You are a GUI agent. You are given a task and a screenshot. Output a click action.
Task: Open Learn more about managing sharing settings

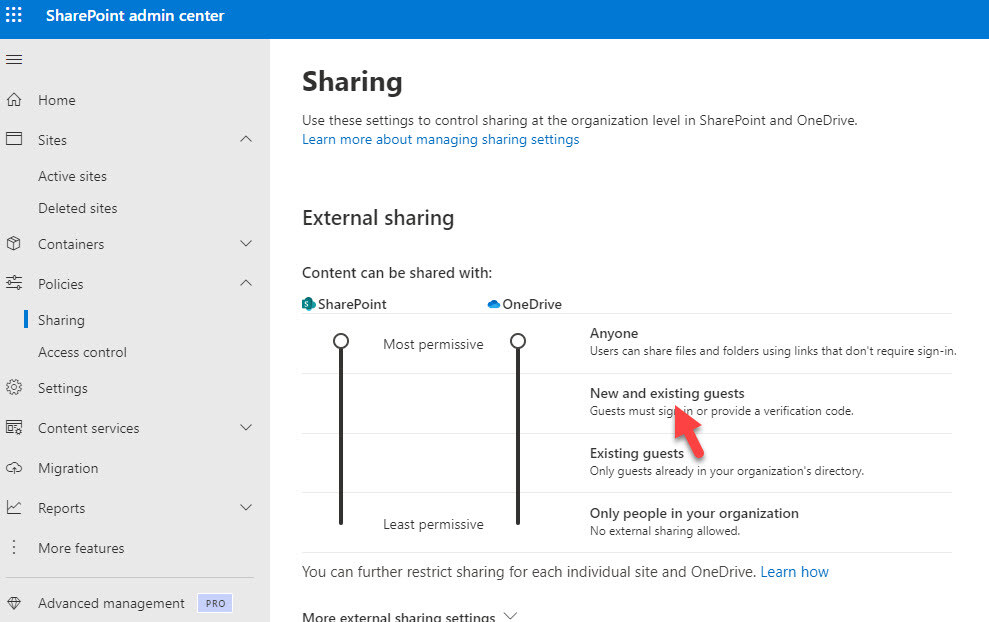point(440,139)
